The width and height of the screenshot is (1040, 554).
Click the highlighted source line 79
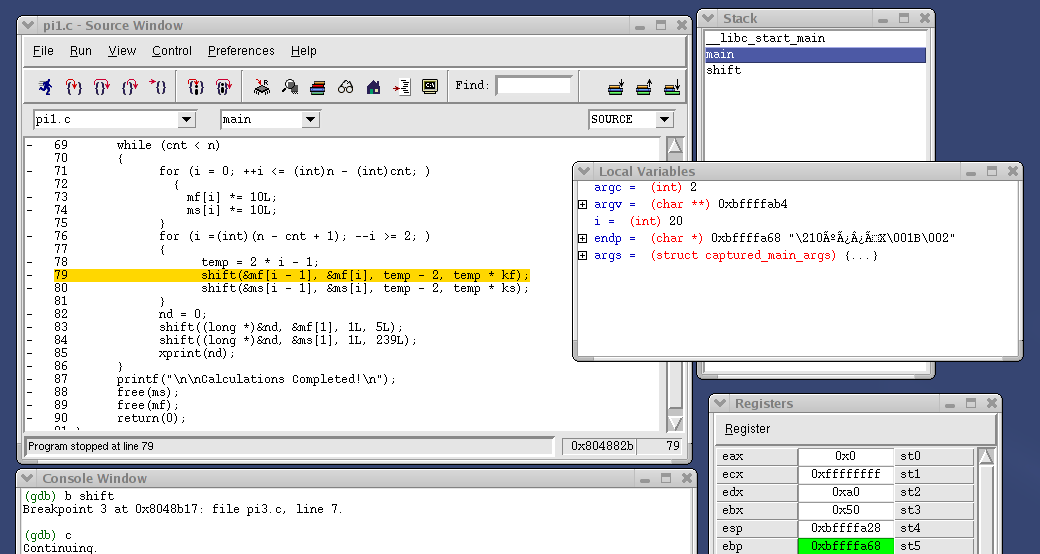click(292, 275)
